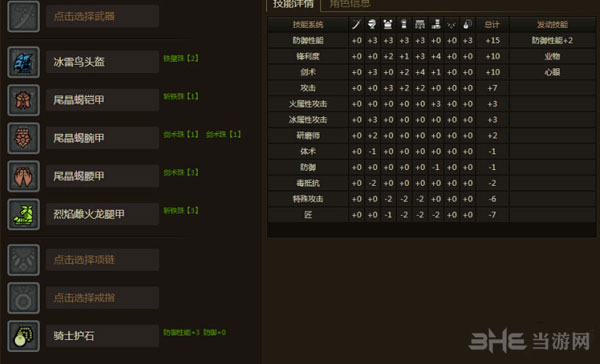The width and height of the screenshot is (600, 364).
Task: Open the 尾晶蝎铠甲 armor selector
Action: click(103, 100)
